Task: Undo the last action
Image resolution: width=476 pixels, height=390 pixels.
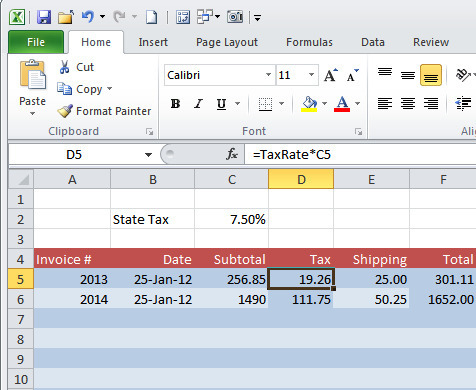Action: click(x=87, y=16)
